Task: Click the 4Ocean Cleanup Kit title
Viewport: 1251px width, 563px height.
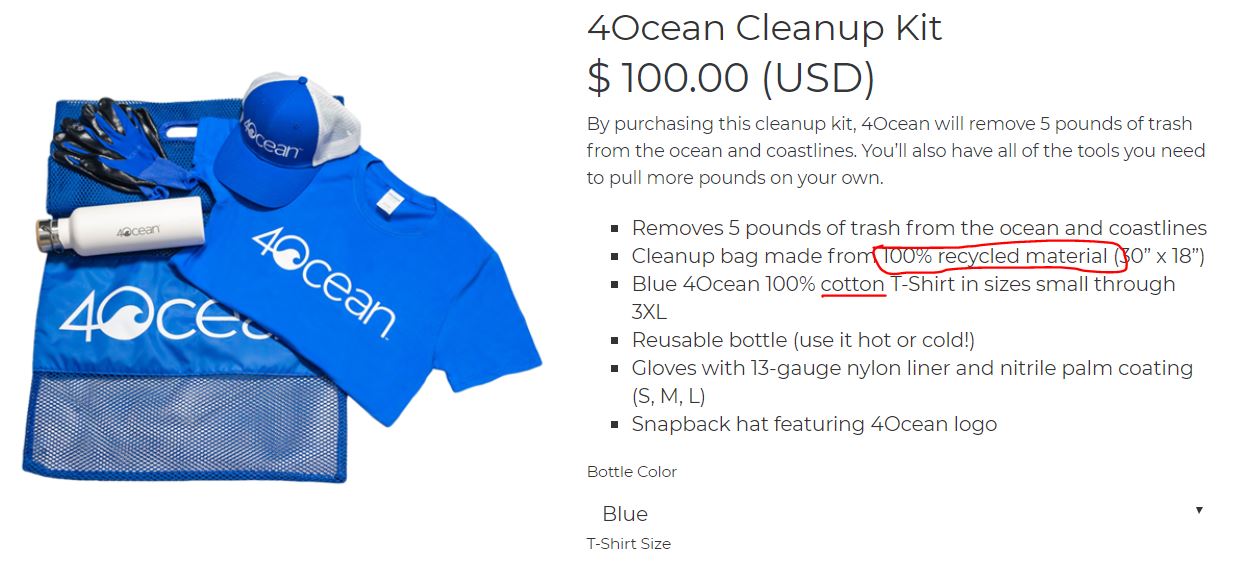Action: click(764, 28)
